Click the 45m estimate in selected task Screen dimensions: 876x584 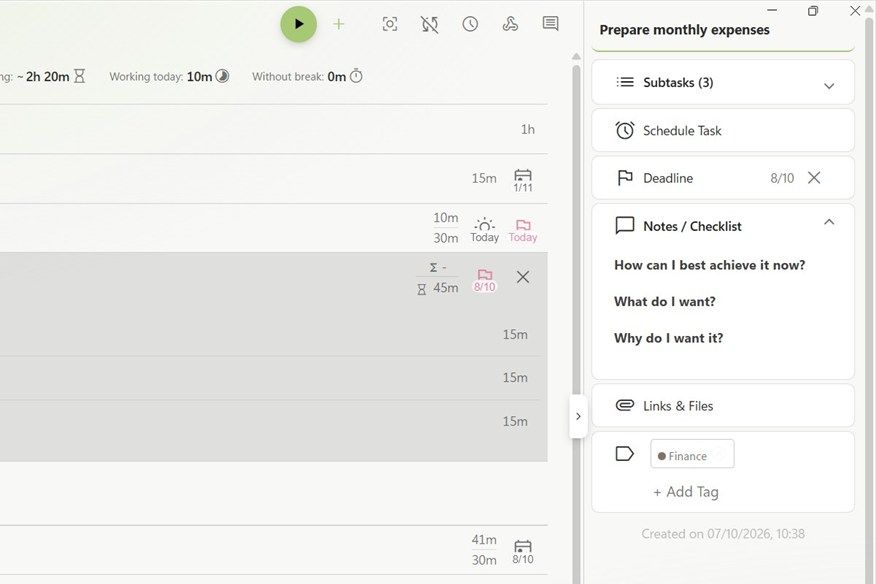[445, 288]
